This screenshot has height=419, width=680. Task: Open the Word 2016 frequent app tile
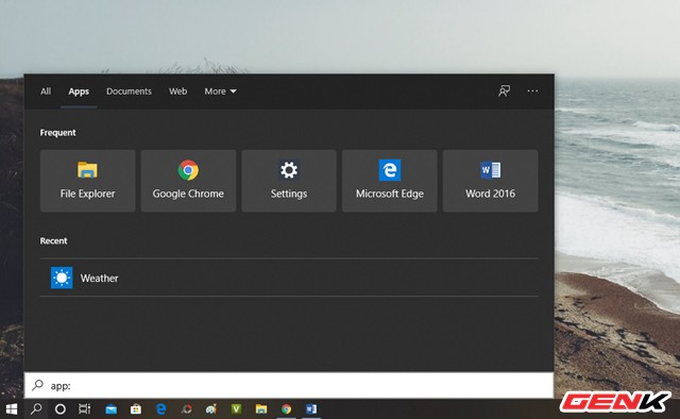pos(490,181)
